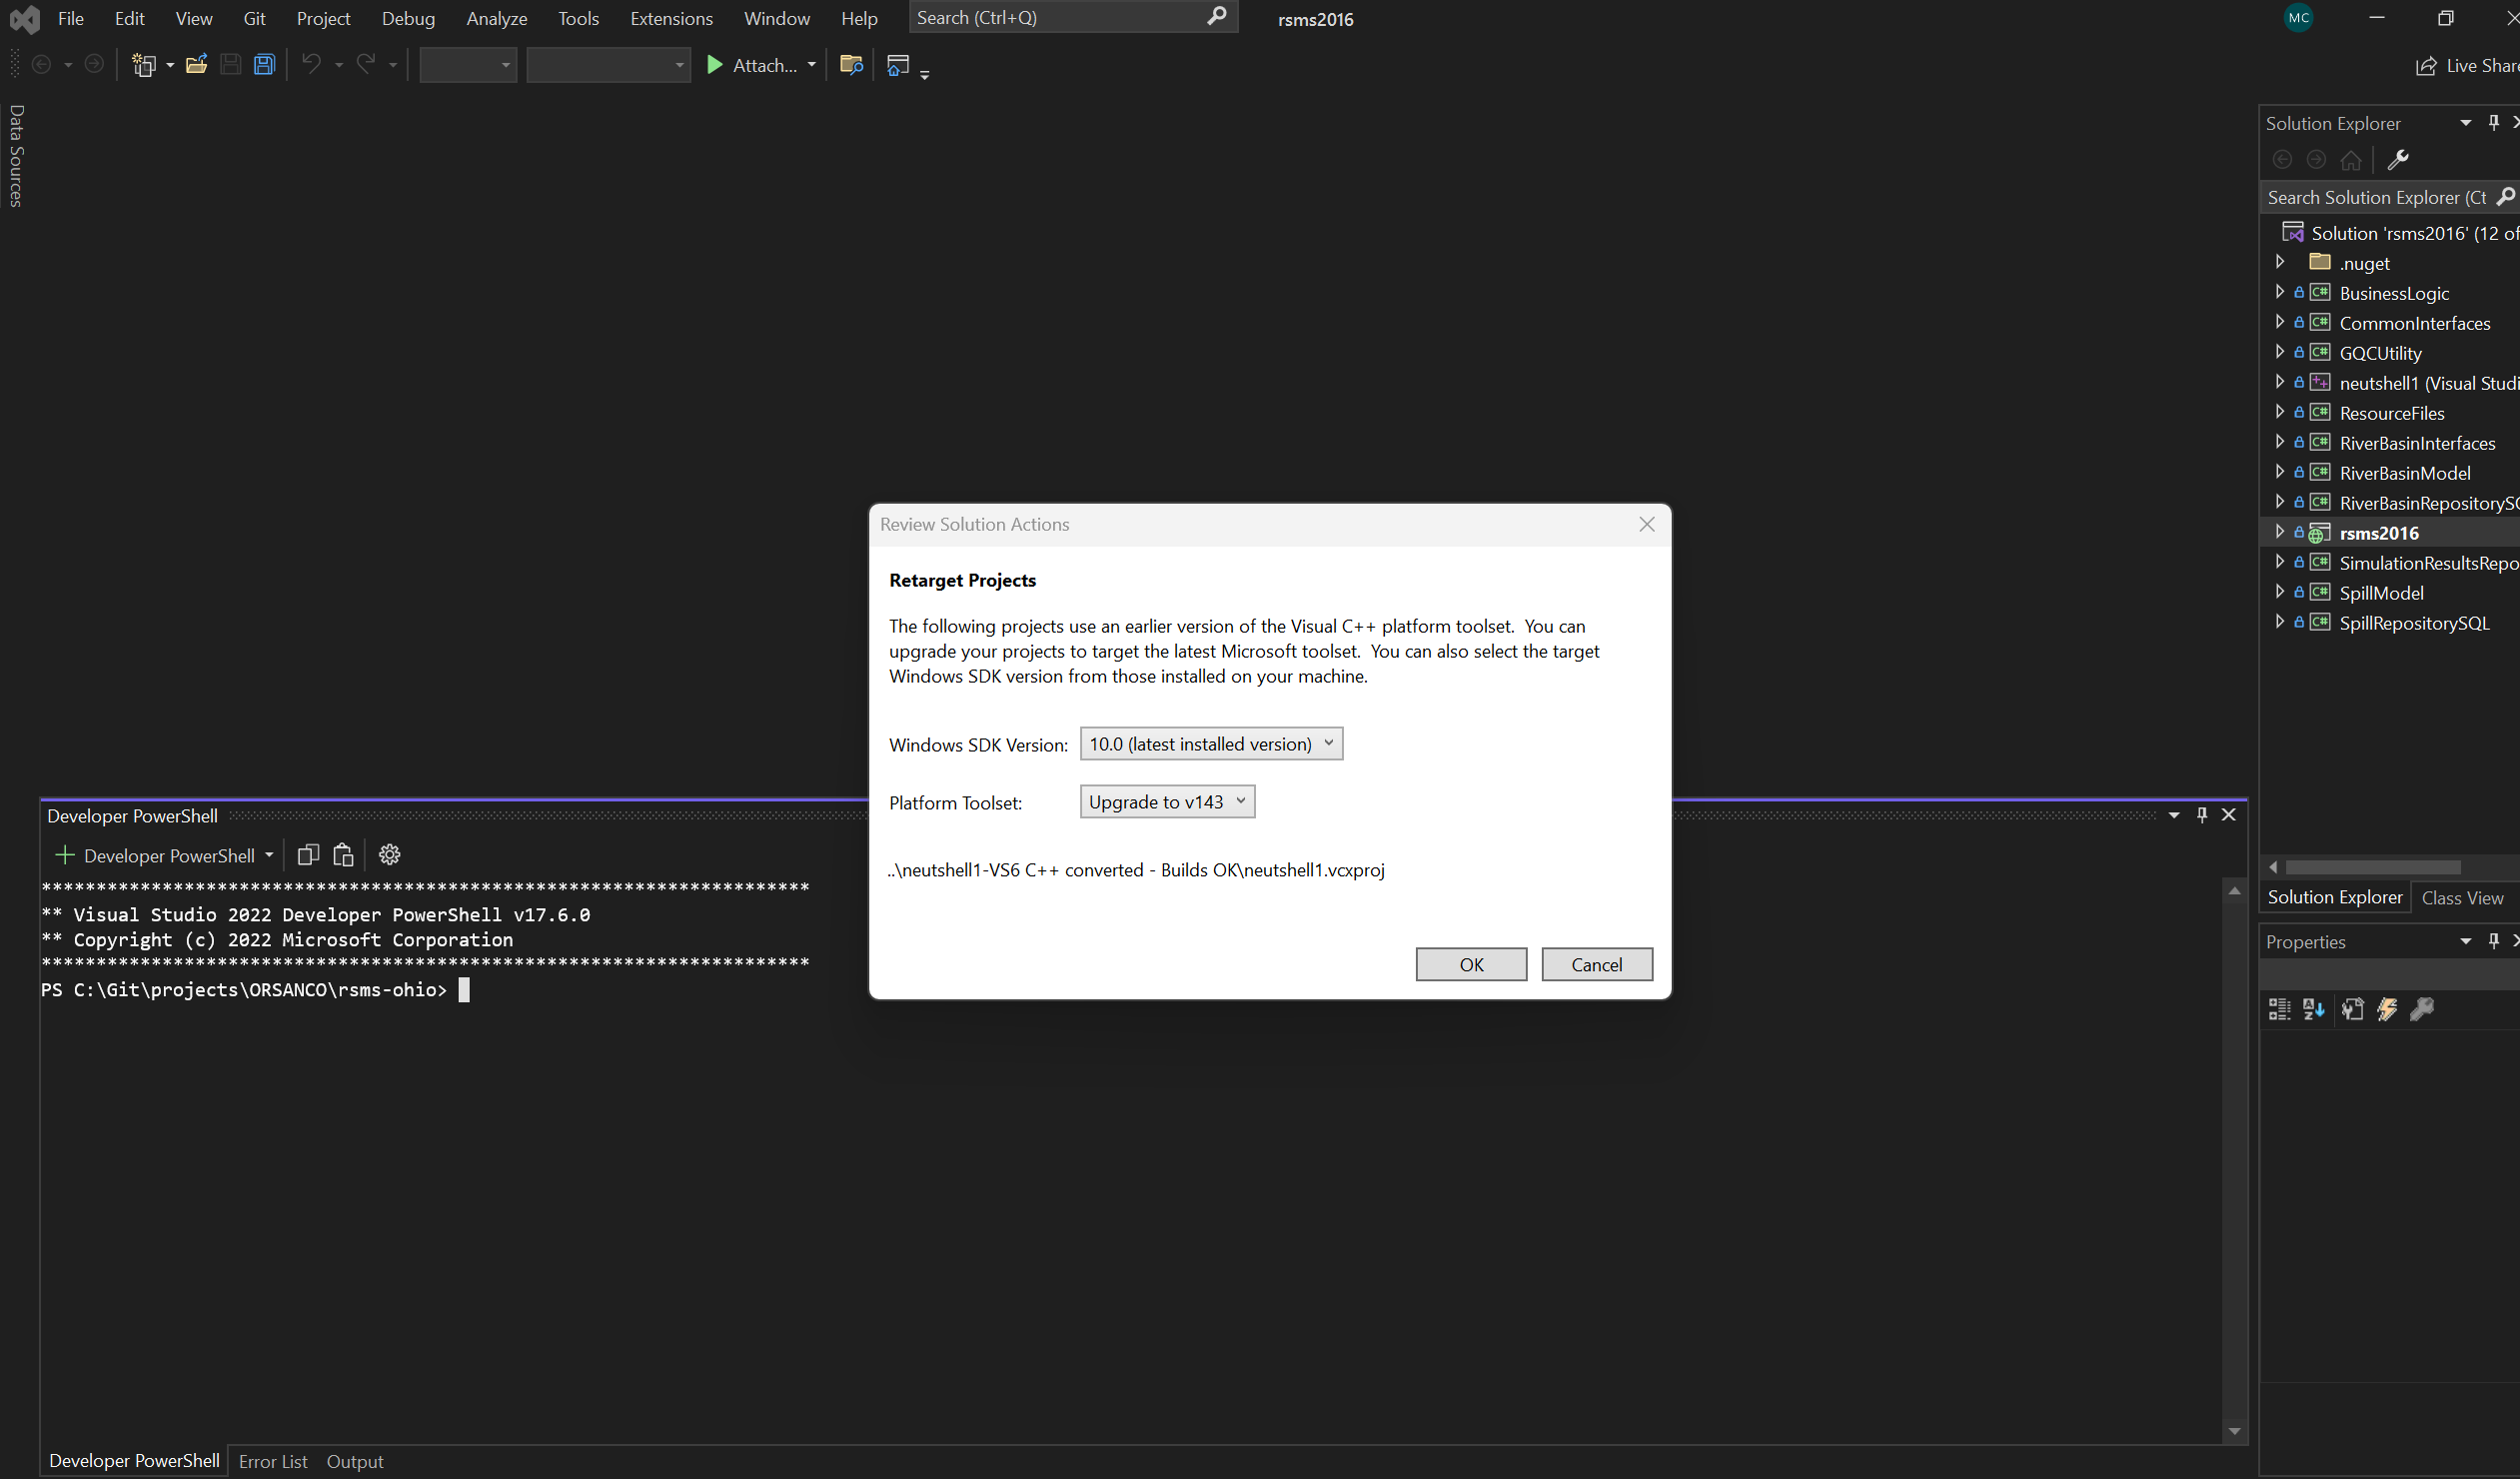
Task: Open Developer PowerShell new-terminal dropdown arrow
Action: (x=269, y=855)
